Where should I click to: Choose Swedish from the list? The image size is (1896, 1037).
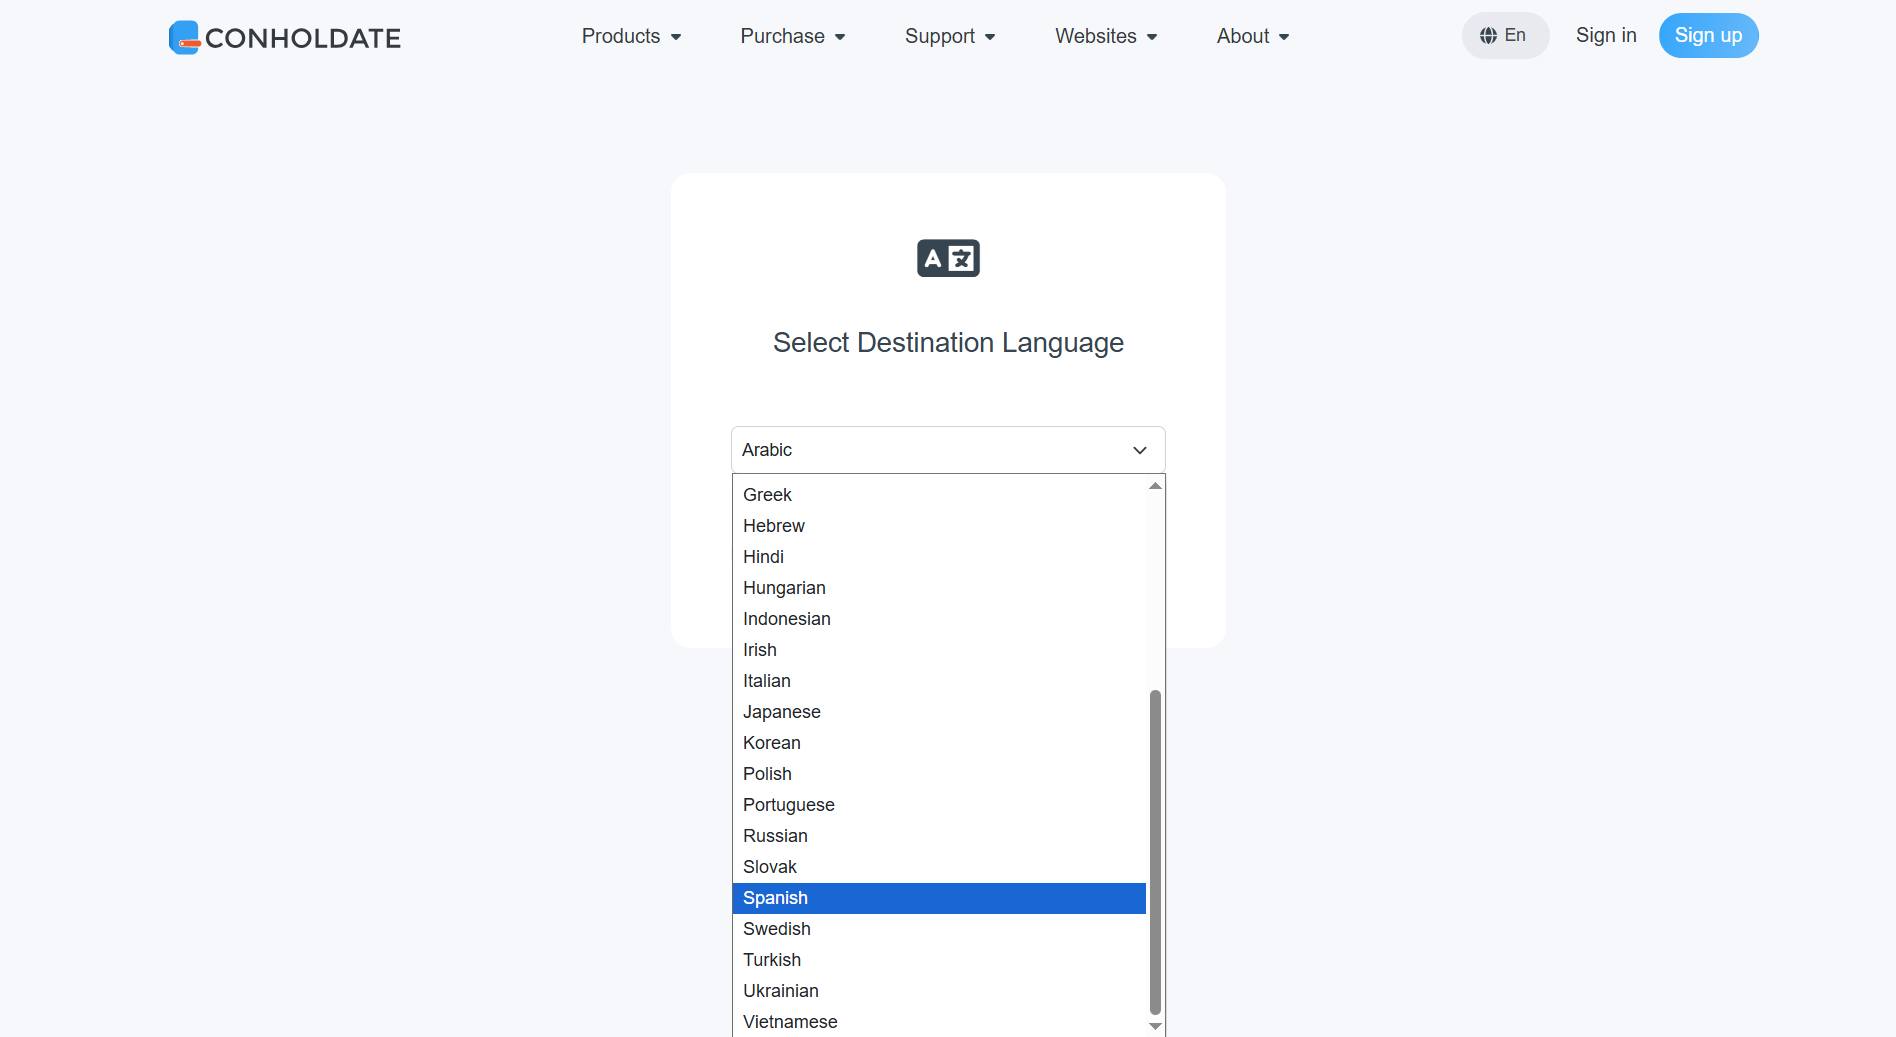click(939, 929)
